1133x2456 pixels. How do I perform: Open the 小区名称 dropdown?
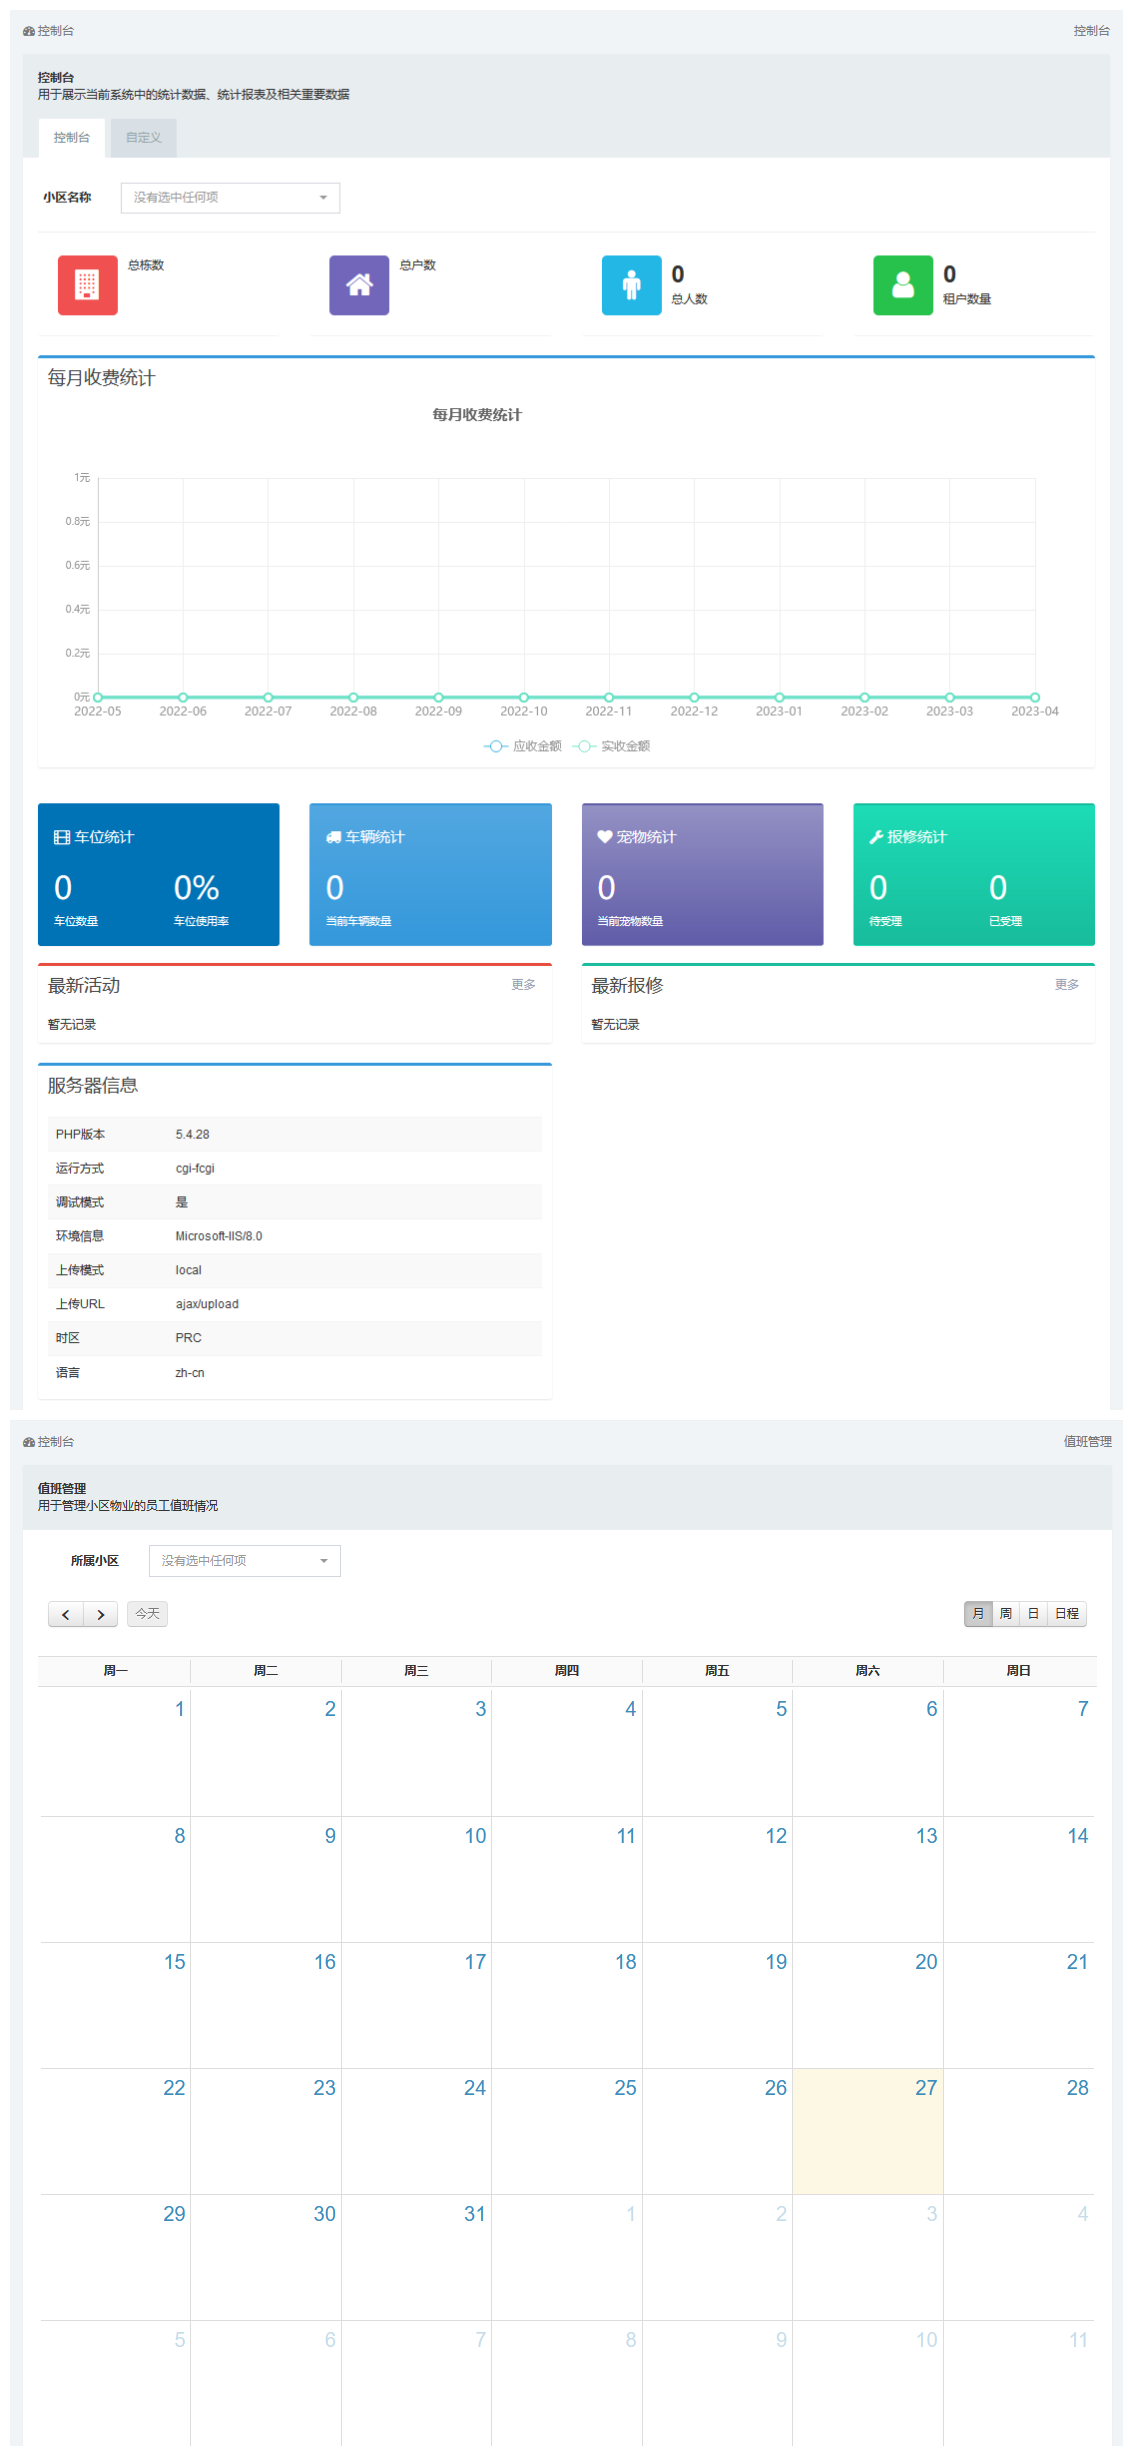tap(230, 198)
